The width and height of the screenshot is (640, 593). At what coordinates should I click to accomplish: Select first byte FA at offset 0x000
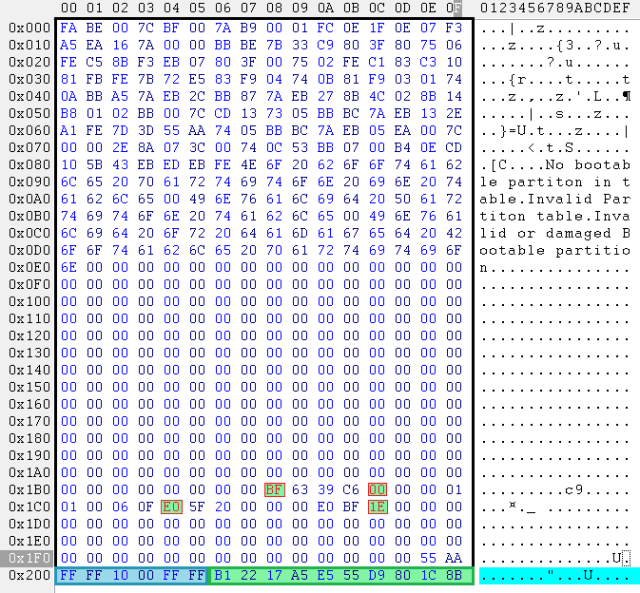pyautogui.click(x=69, y=28)
